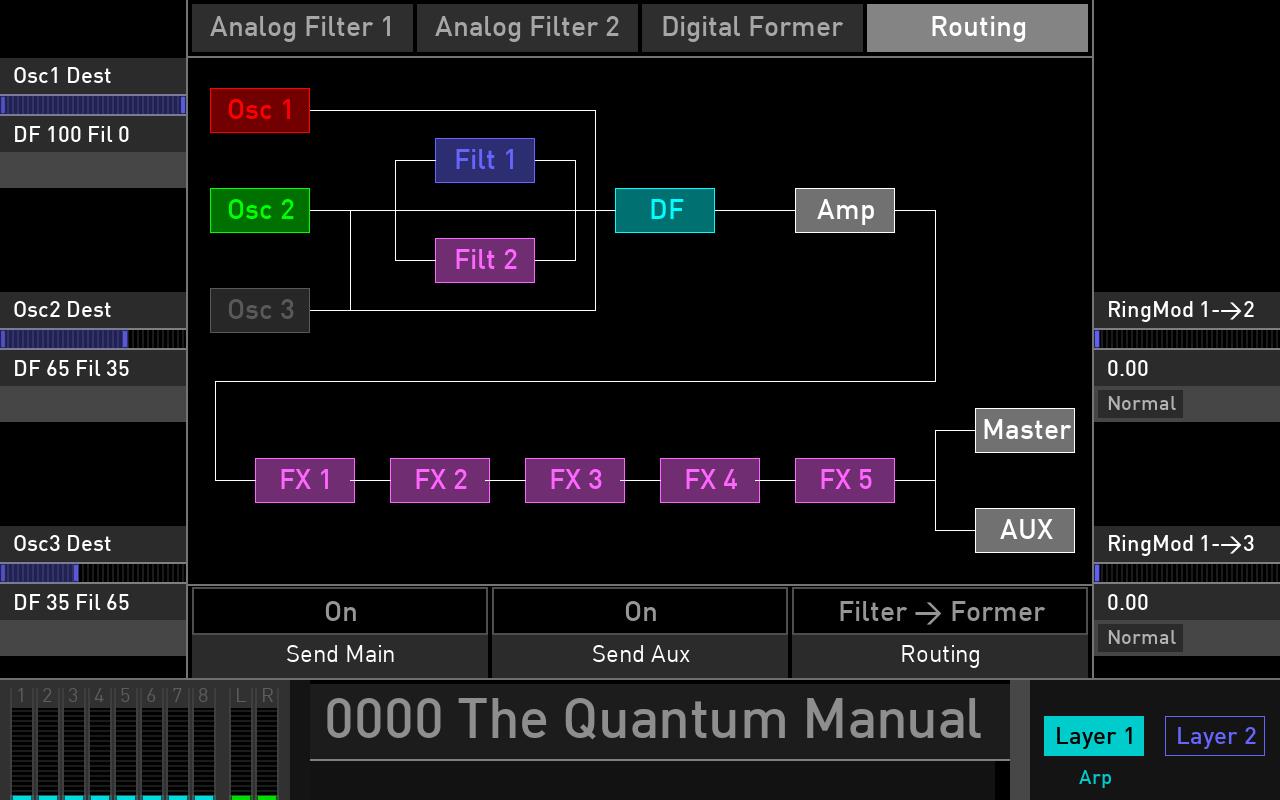Select the Filt 2 filter block

coord(484,260)
